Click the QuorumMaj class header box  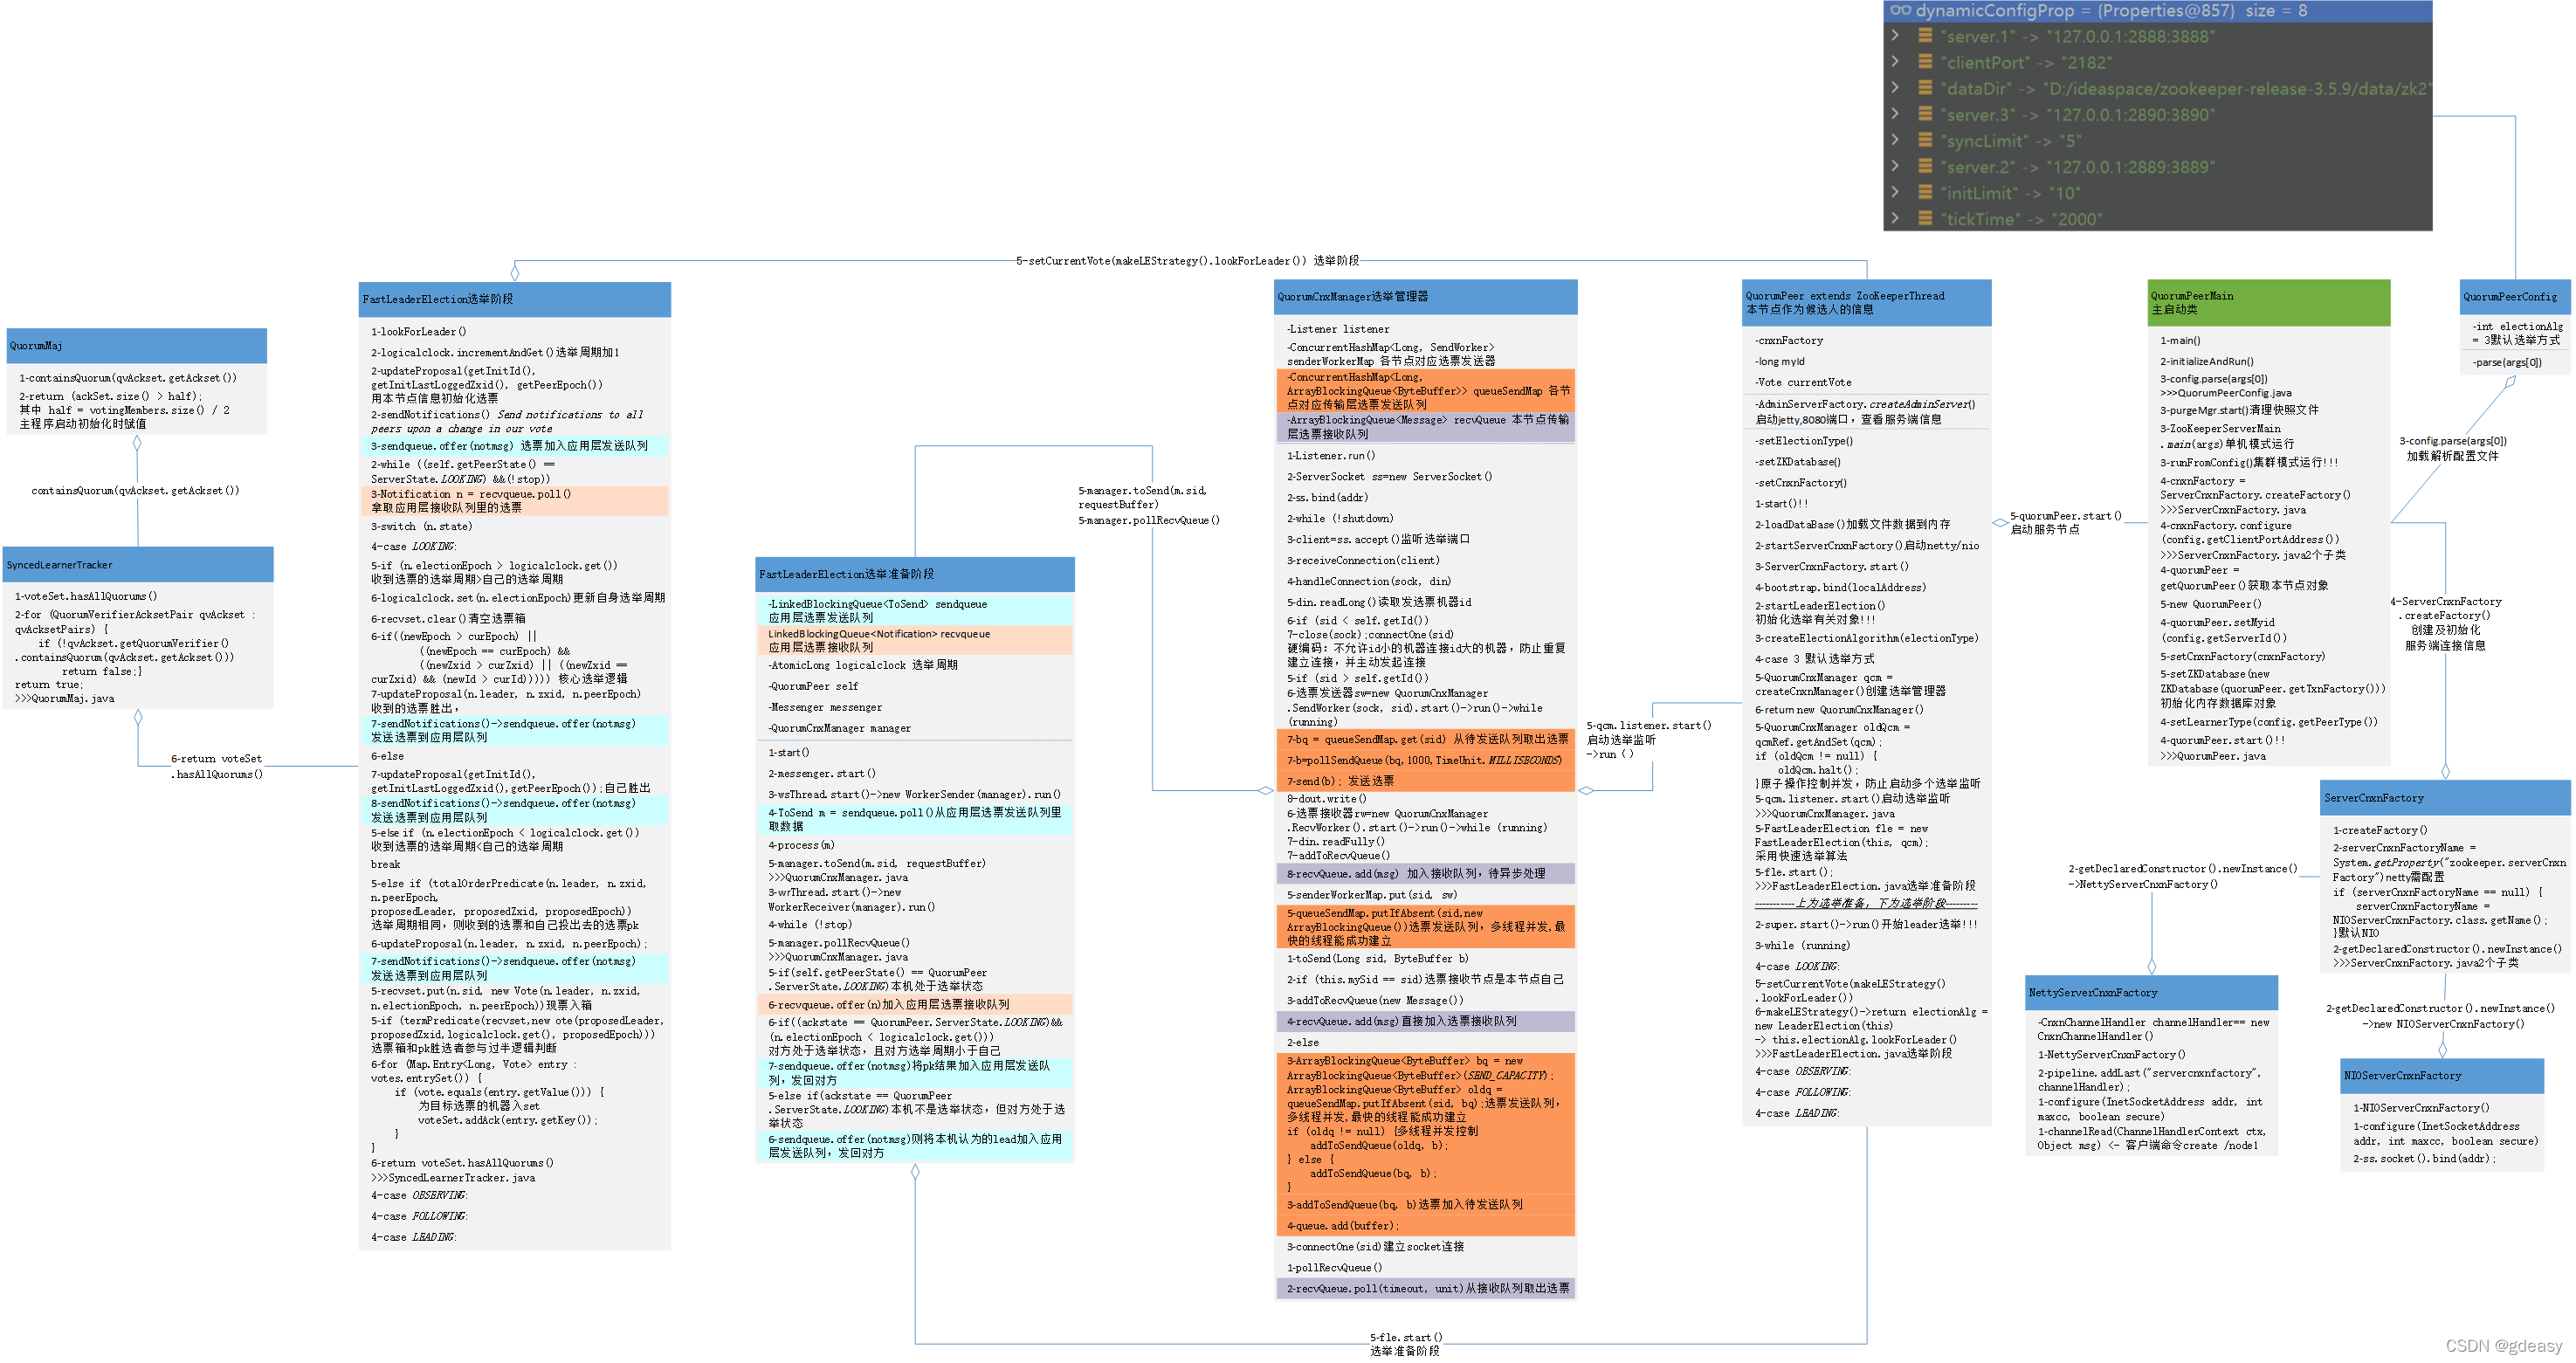[x=137, y=345]
